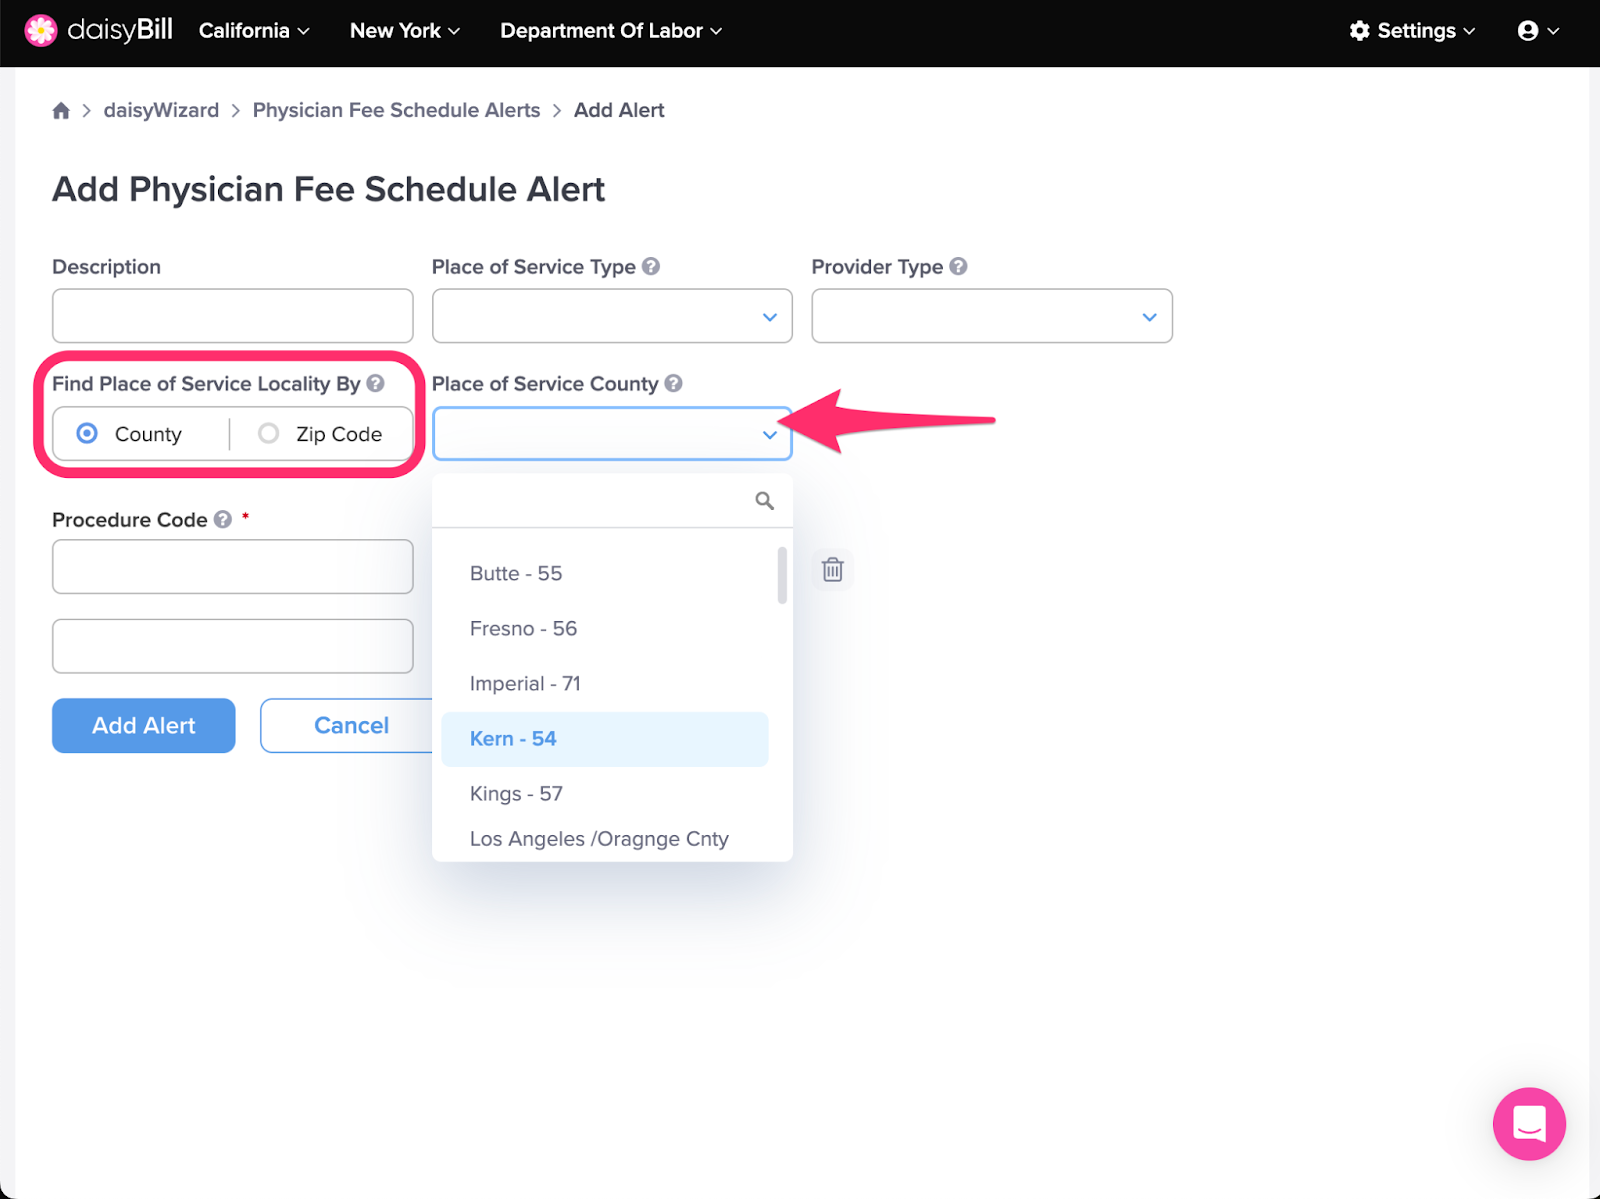Open the California menu
This screenshot has width=1600, height=1199.
click(x=254, y=31)
